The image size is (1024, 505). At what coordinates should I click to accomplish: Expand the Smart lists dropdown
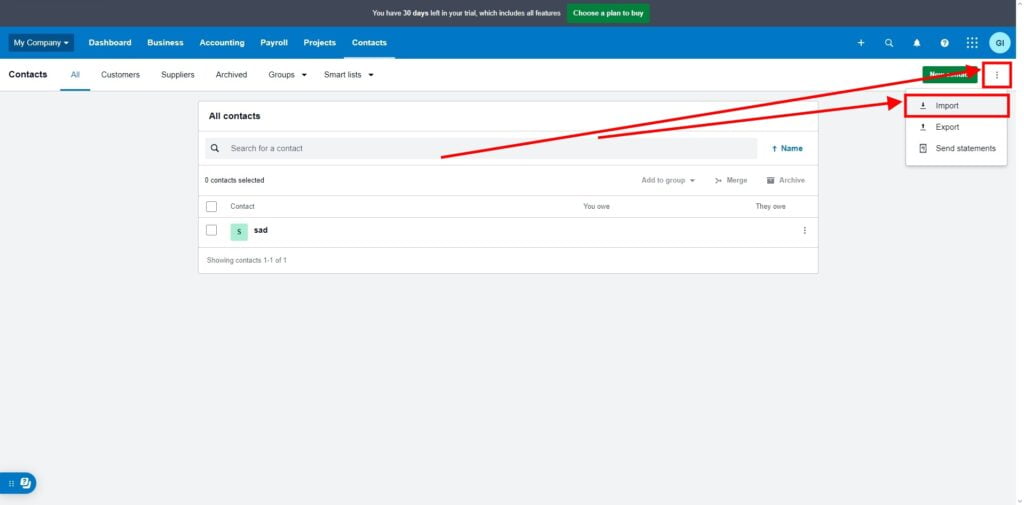point(349,75)
